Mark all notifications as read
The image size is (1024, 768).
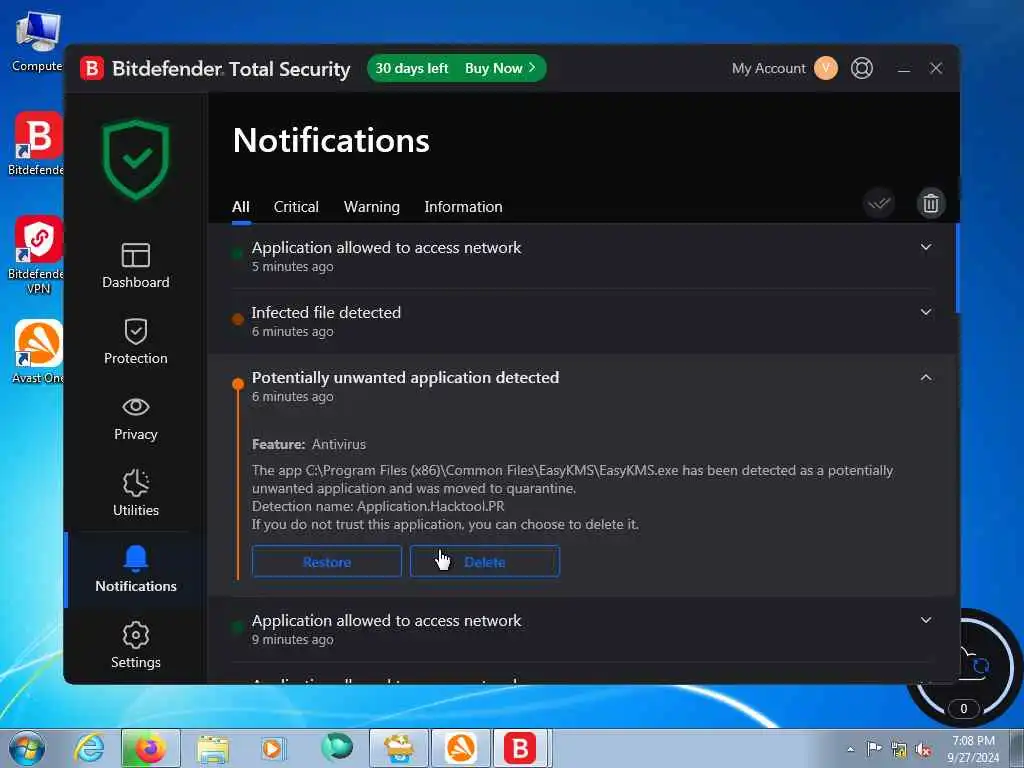click(x=879, y=203)
